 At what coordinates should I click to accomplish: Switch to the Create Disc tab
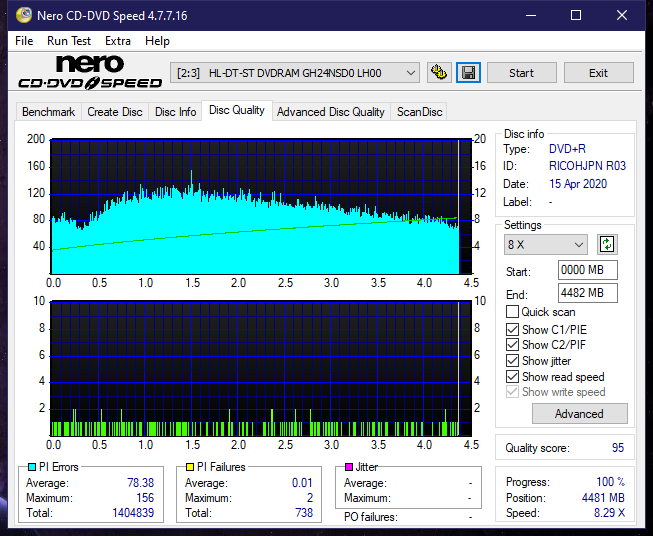(115, 112)
